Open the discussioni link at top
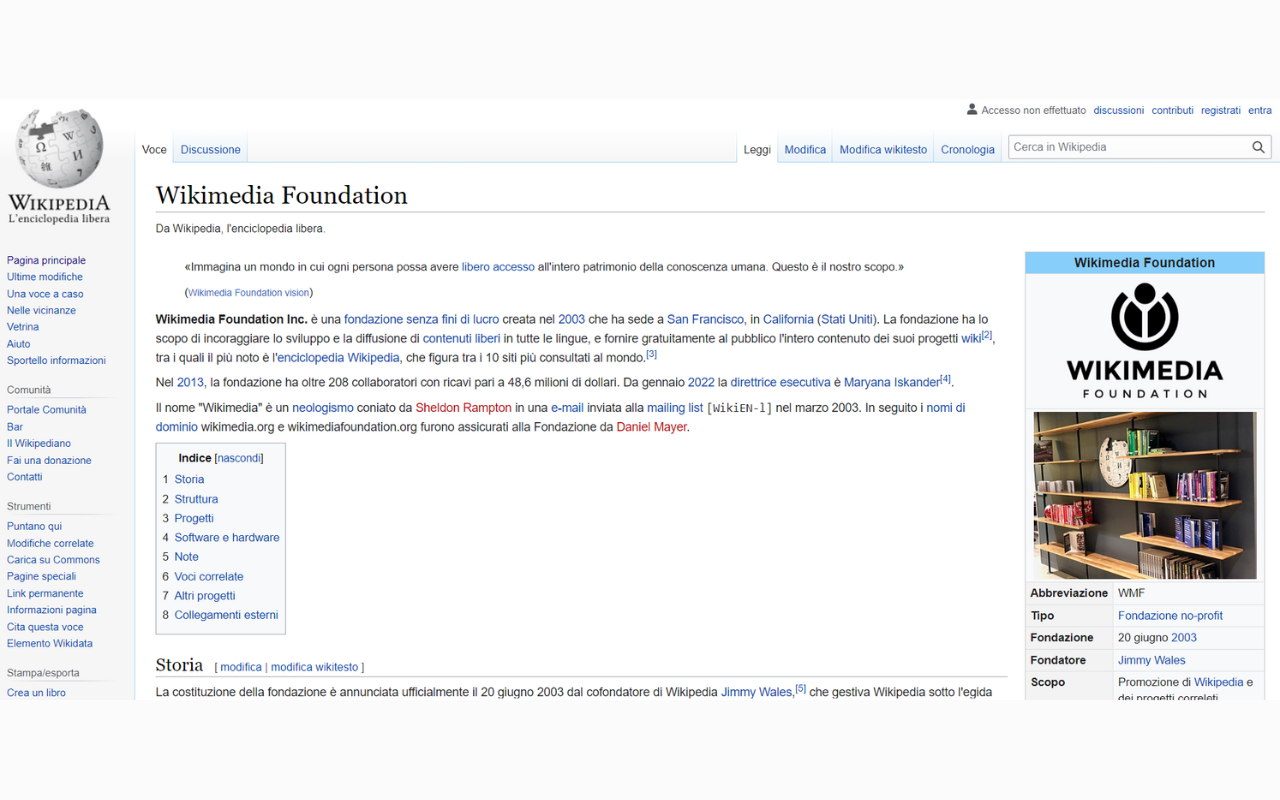Screen dimensions: 1280x800 click(1118, 110)
